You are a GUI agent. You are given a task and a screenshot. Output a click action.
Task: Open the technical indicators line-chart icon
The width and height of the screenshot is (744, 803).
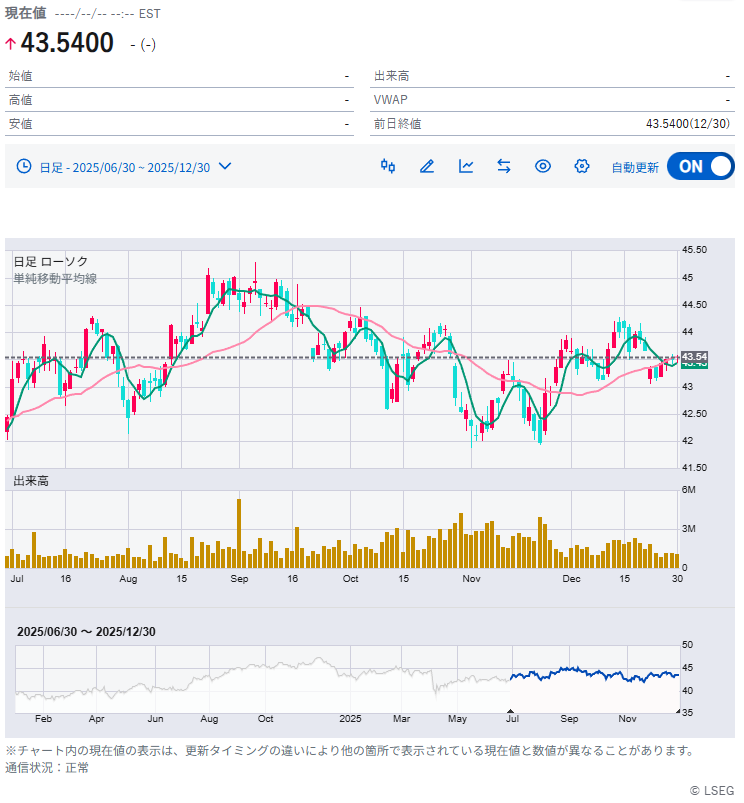466,166
